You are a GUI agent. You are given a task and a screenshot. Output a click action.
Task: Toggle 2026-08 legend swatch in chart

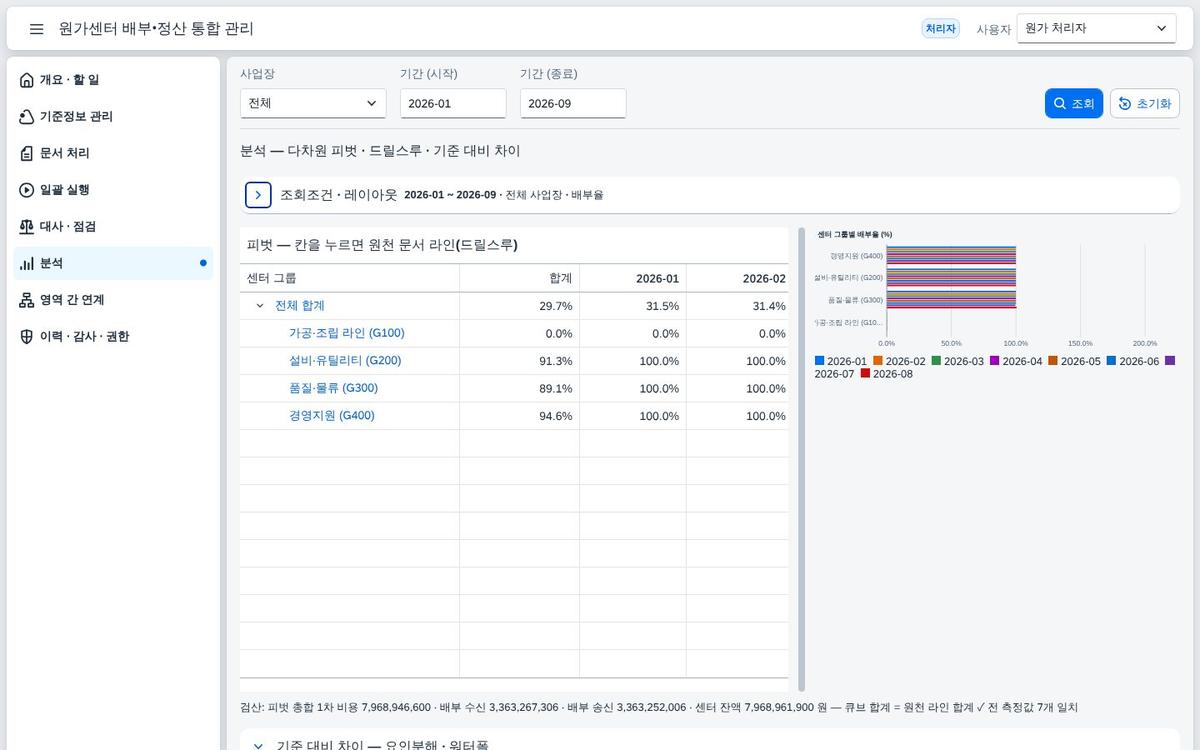coord(866,374)
